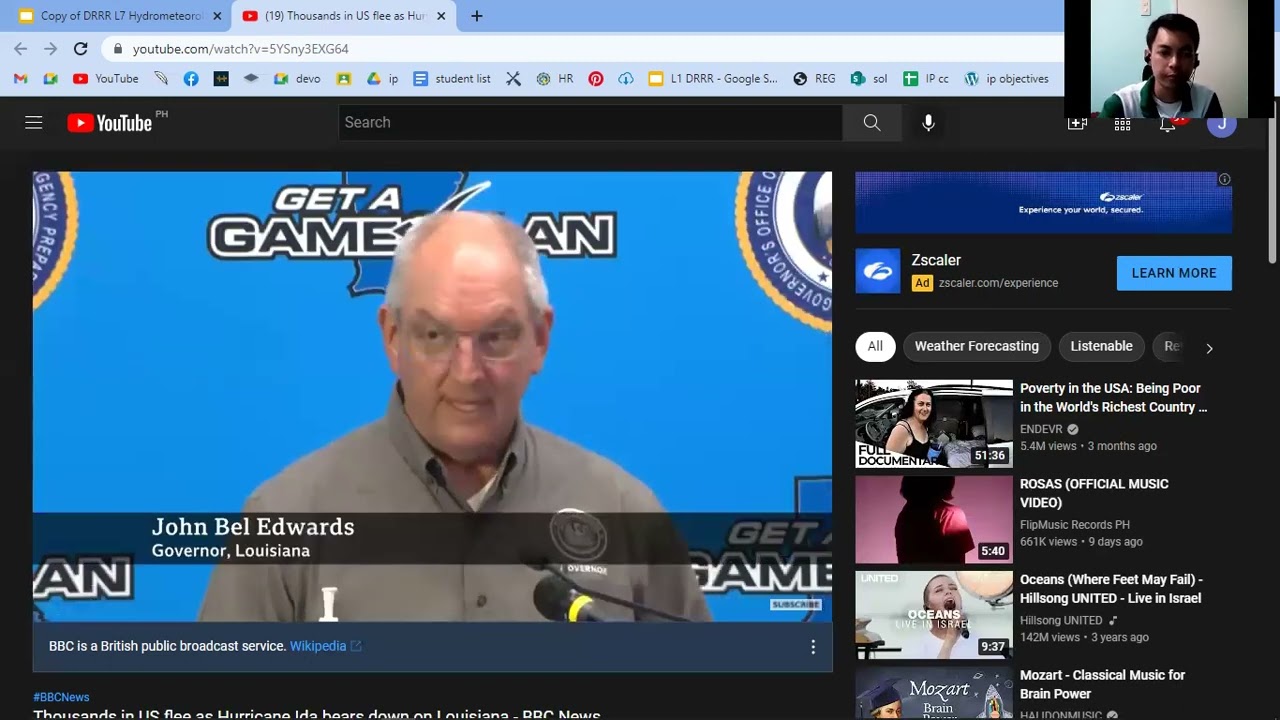Switch to Thousands in US flee tab
This screenshot has height=720, width=1280.
pyautogui.click(x=342, y=16)
